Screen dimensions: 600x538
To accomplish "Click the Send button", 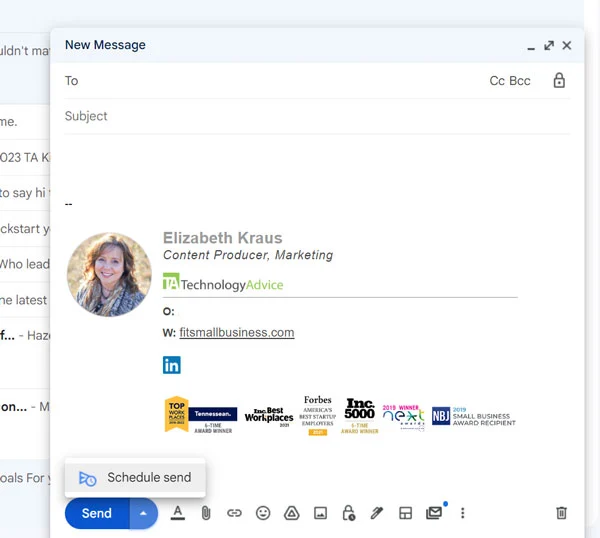I will pyautogui.click(x=97, y=513).
